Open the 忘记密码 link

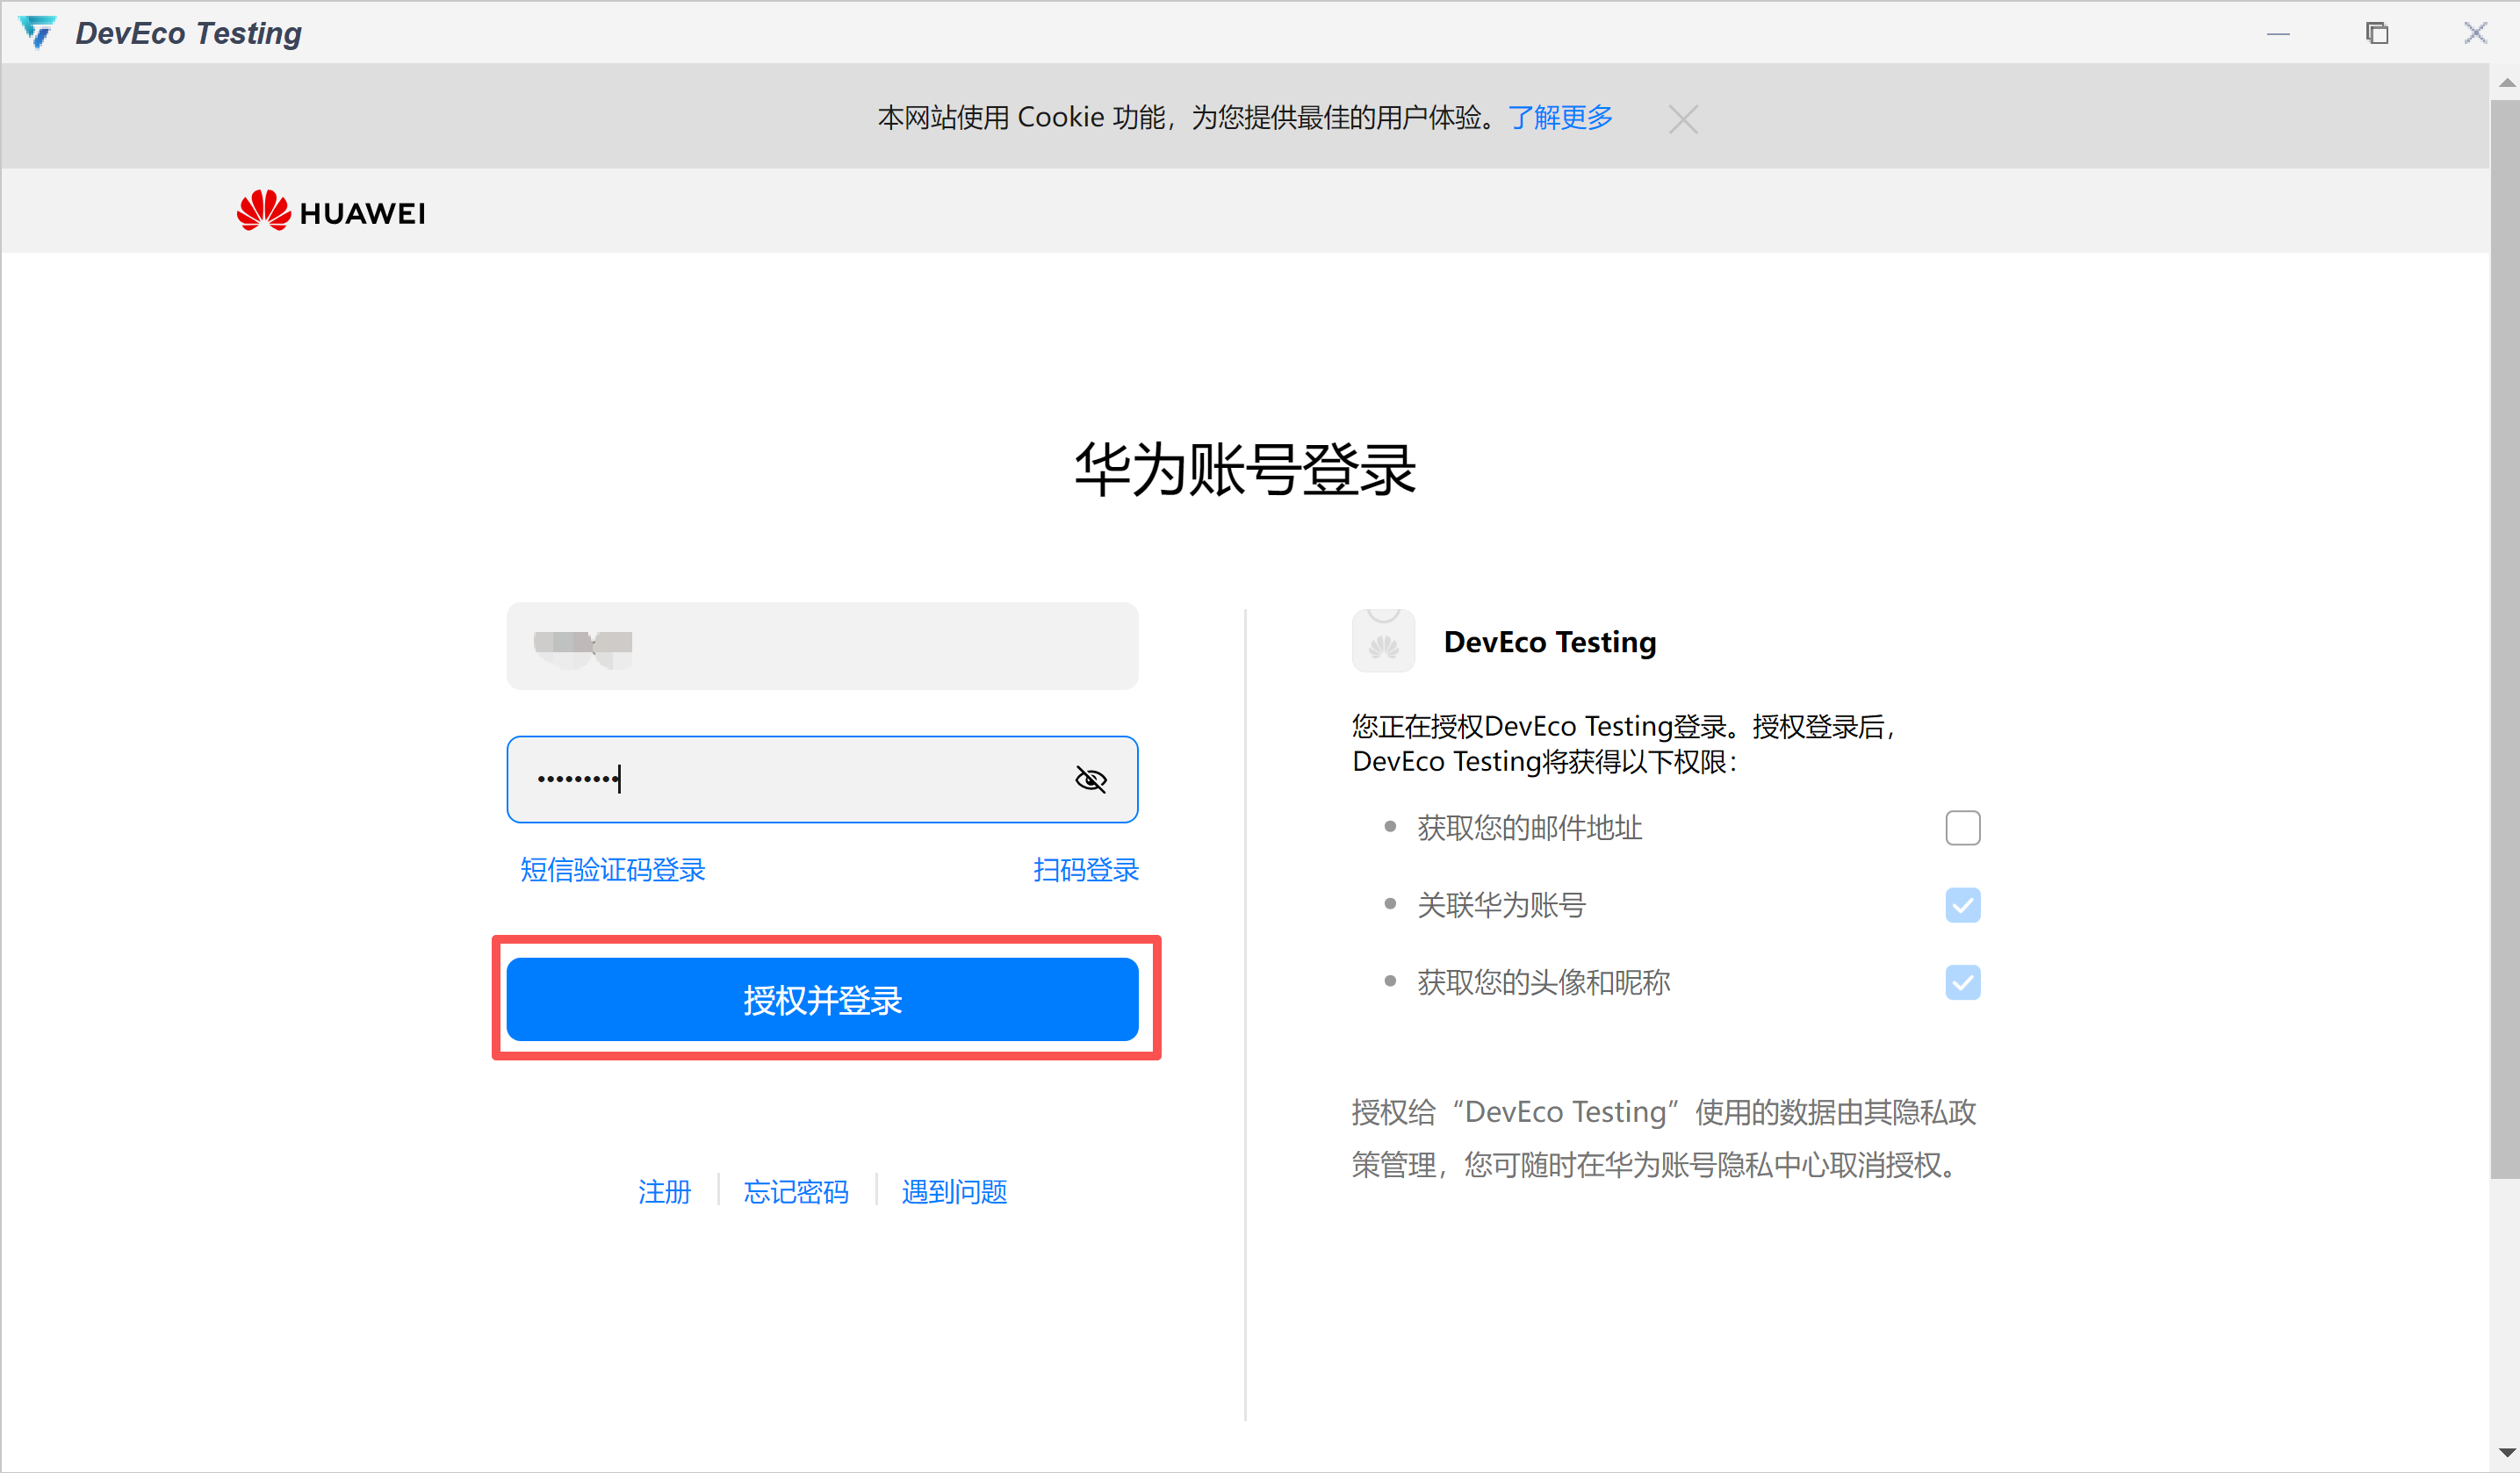(796, 1191)
